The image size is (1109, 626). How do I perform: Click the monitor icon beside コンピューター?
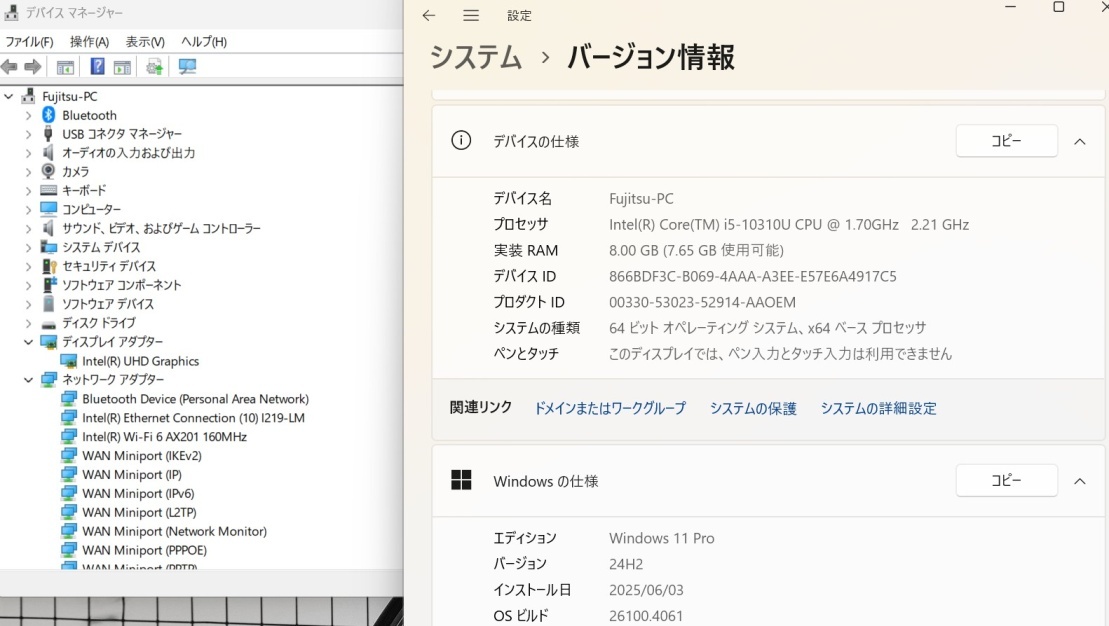[49, 209]
